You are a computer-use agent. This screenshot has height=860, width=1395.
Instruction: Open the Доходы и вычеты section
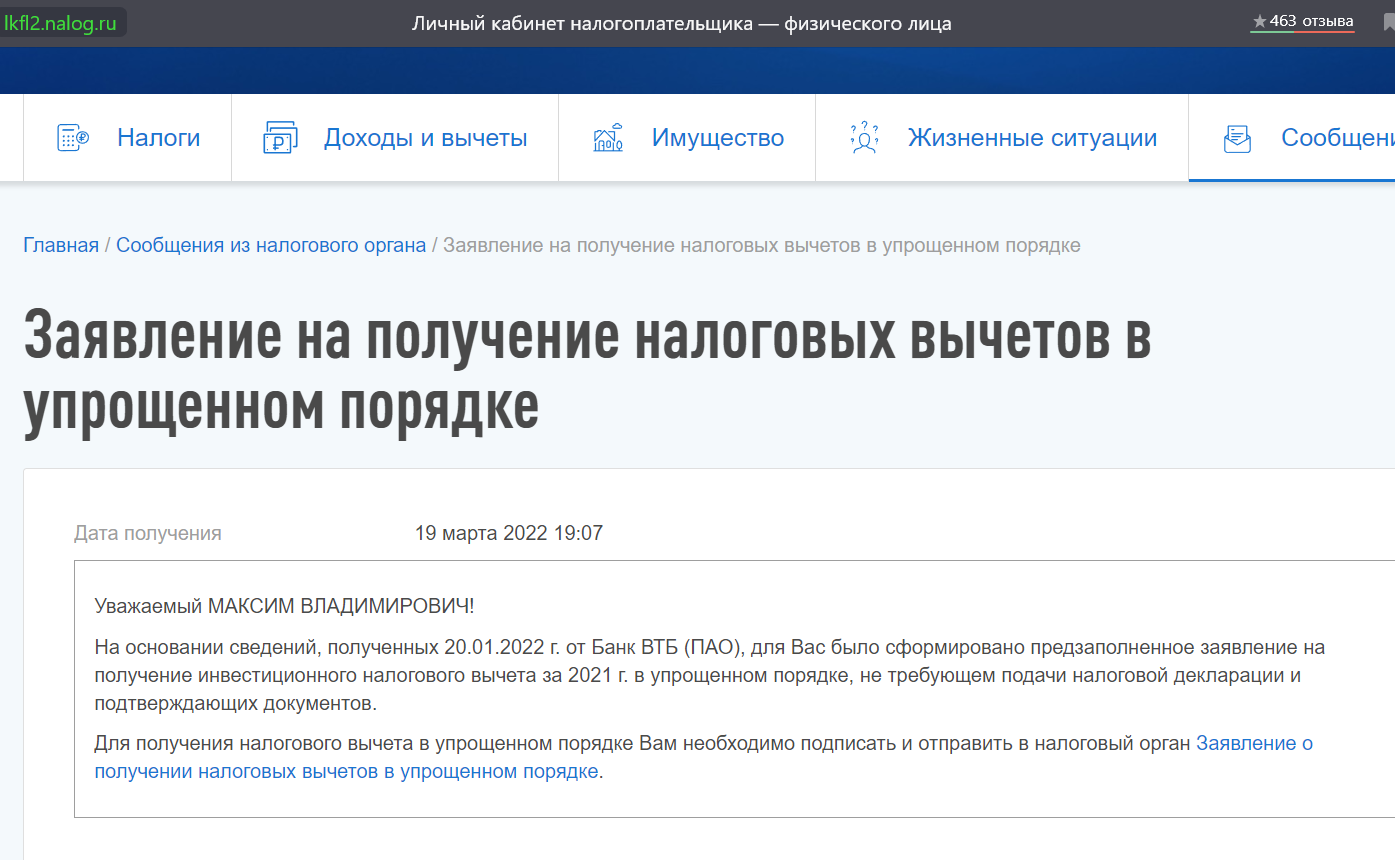425,138
